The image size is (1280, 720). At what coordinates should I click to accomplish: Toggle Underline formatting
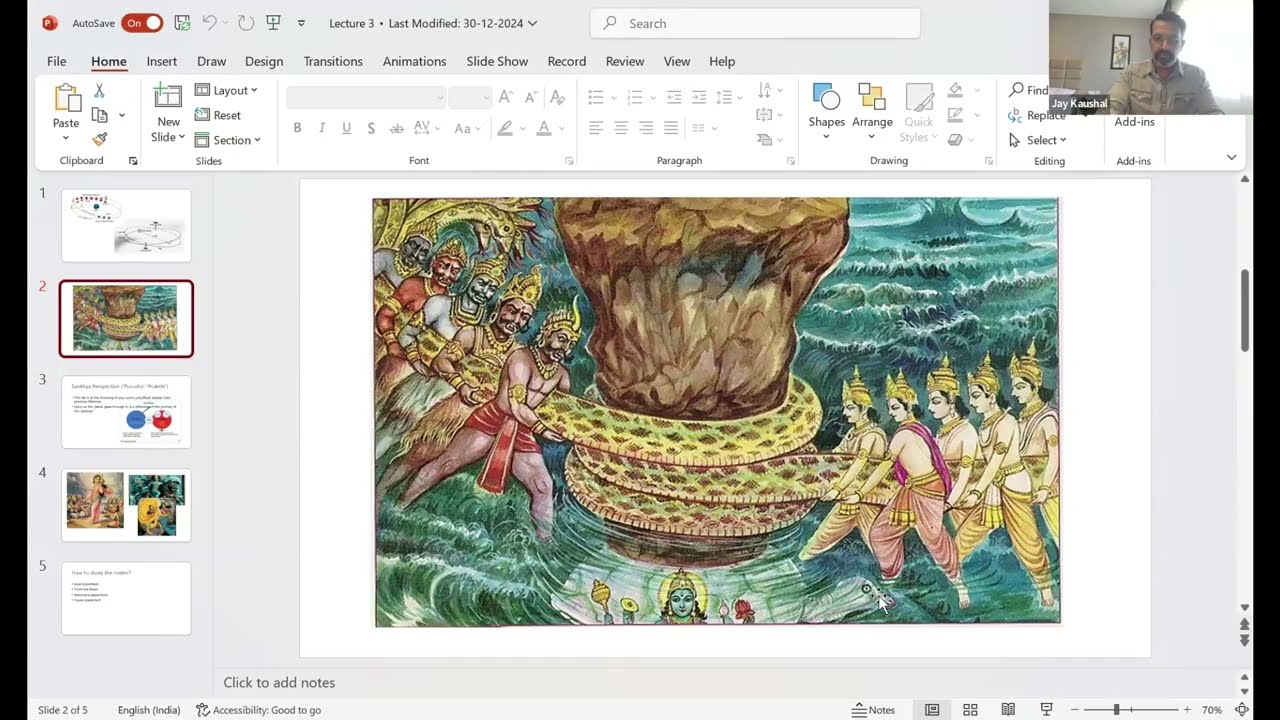coord(346,128)
